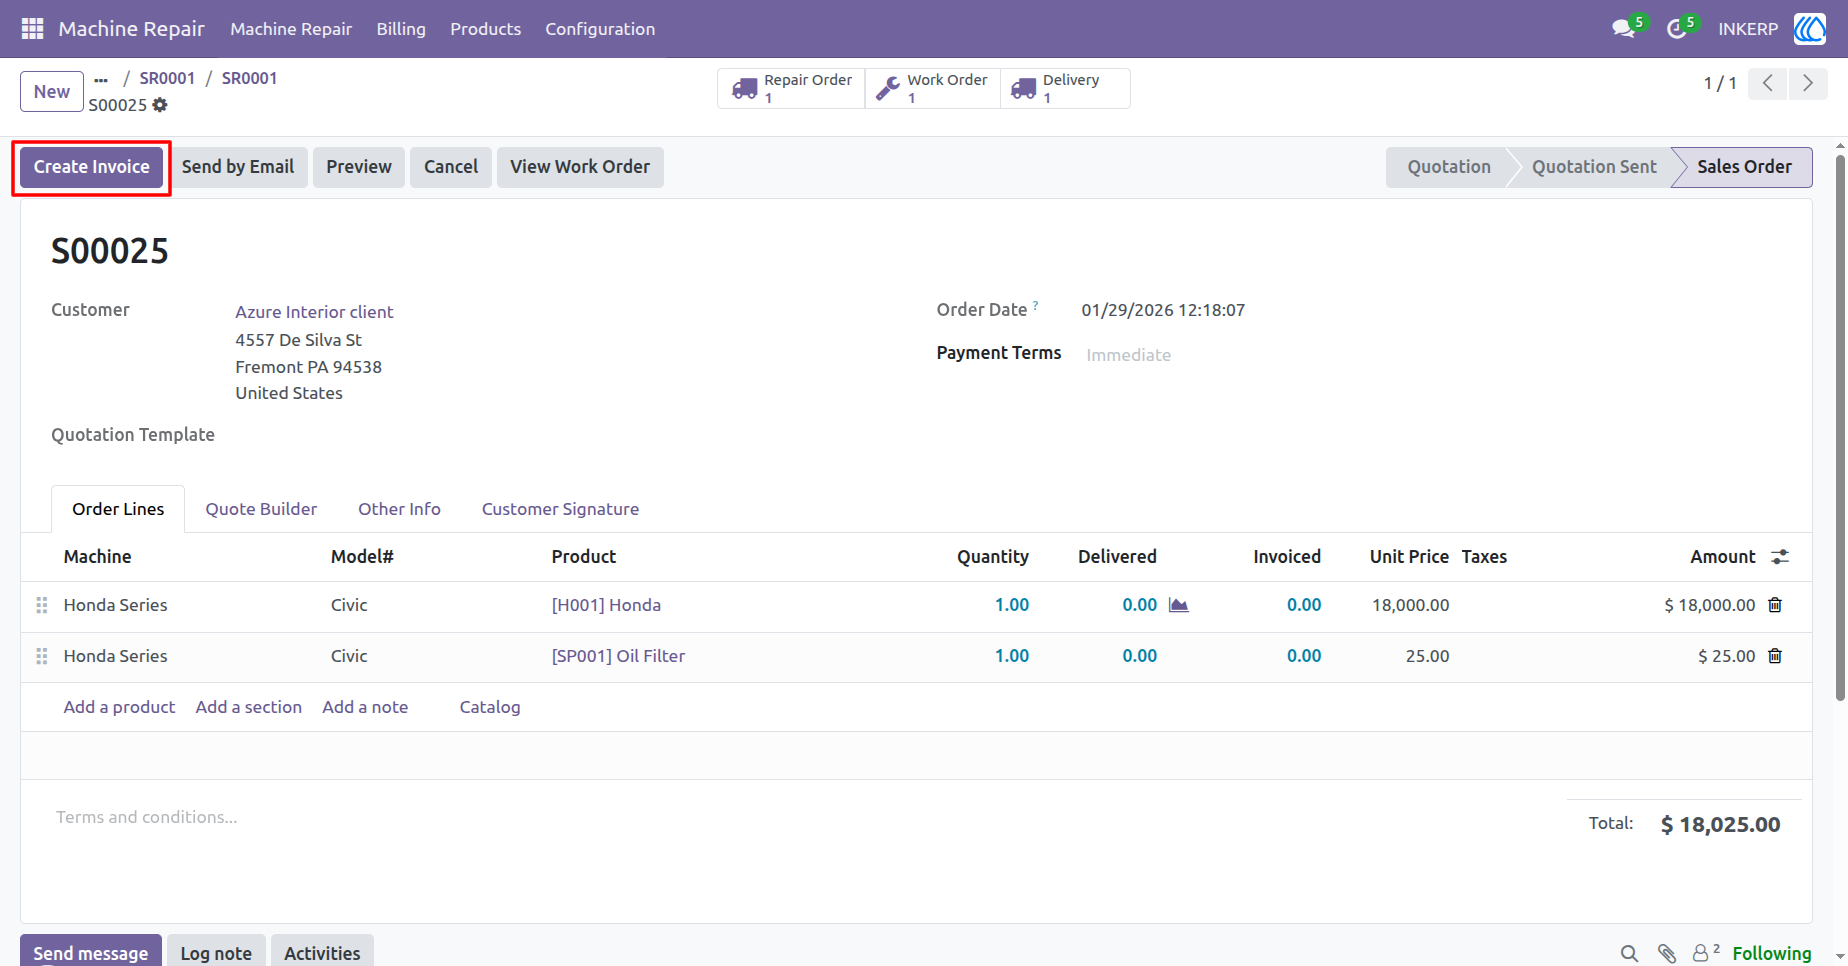The width and height of the screenshot is (1848, 966).
Task: Open the Work Order wrench smart button
Action: pos(932,88)
